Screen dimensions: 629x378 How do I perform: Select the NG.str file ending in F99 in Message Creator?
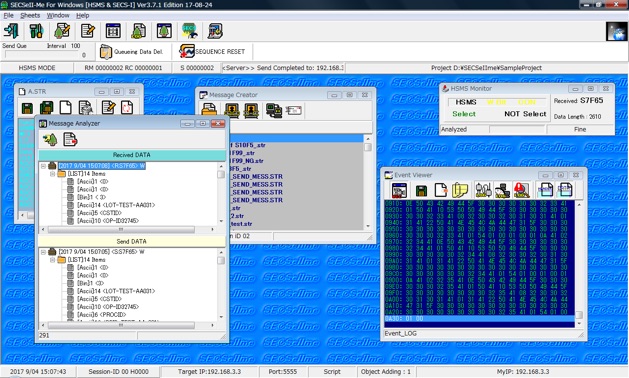coord(247,161)
